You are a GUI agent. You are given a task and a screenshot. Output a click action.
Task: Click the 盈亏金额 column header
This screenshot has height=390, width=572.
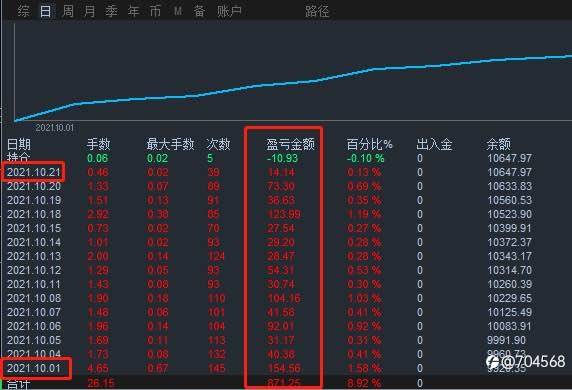[290, 144]
